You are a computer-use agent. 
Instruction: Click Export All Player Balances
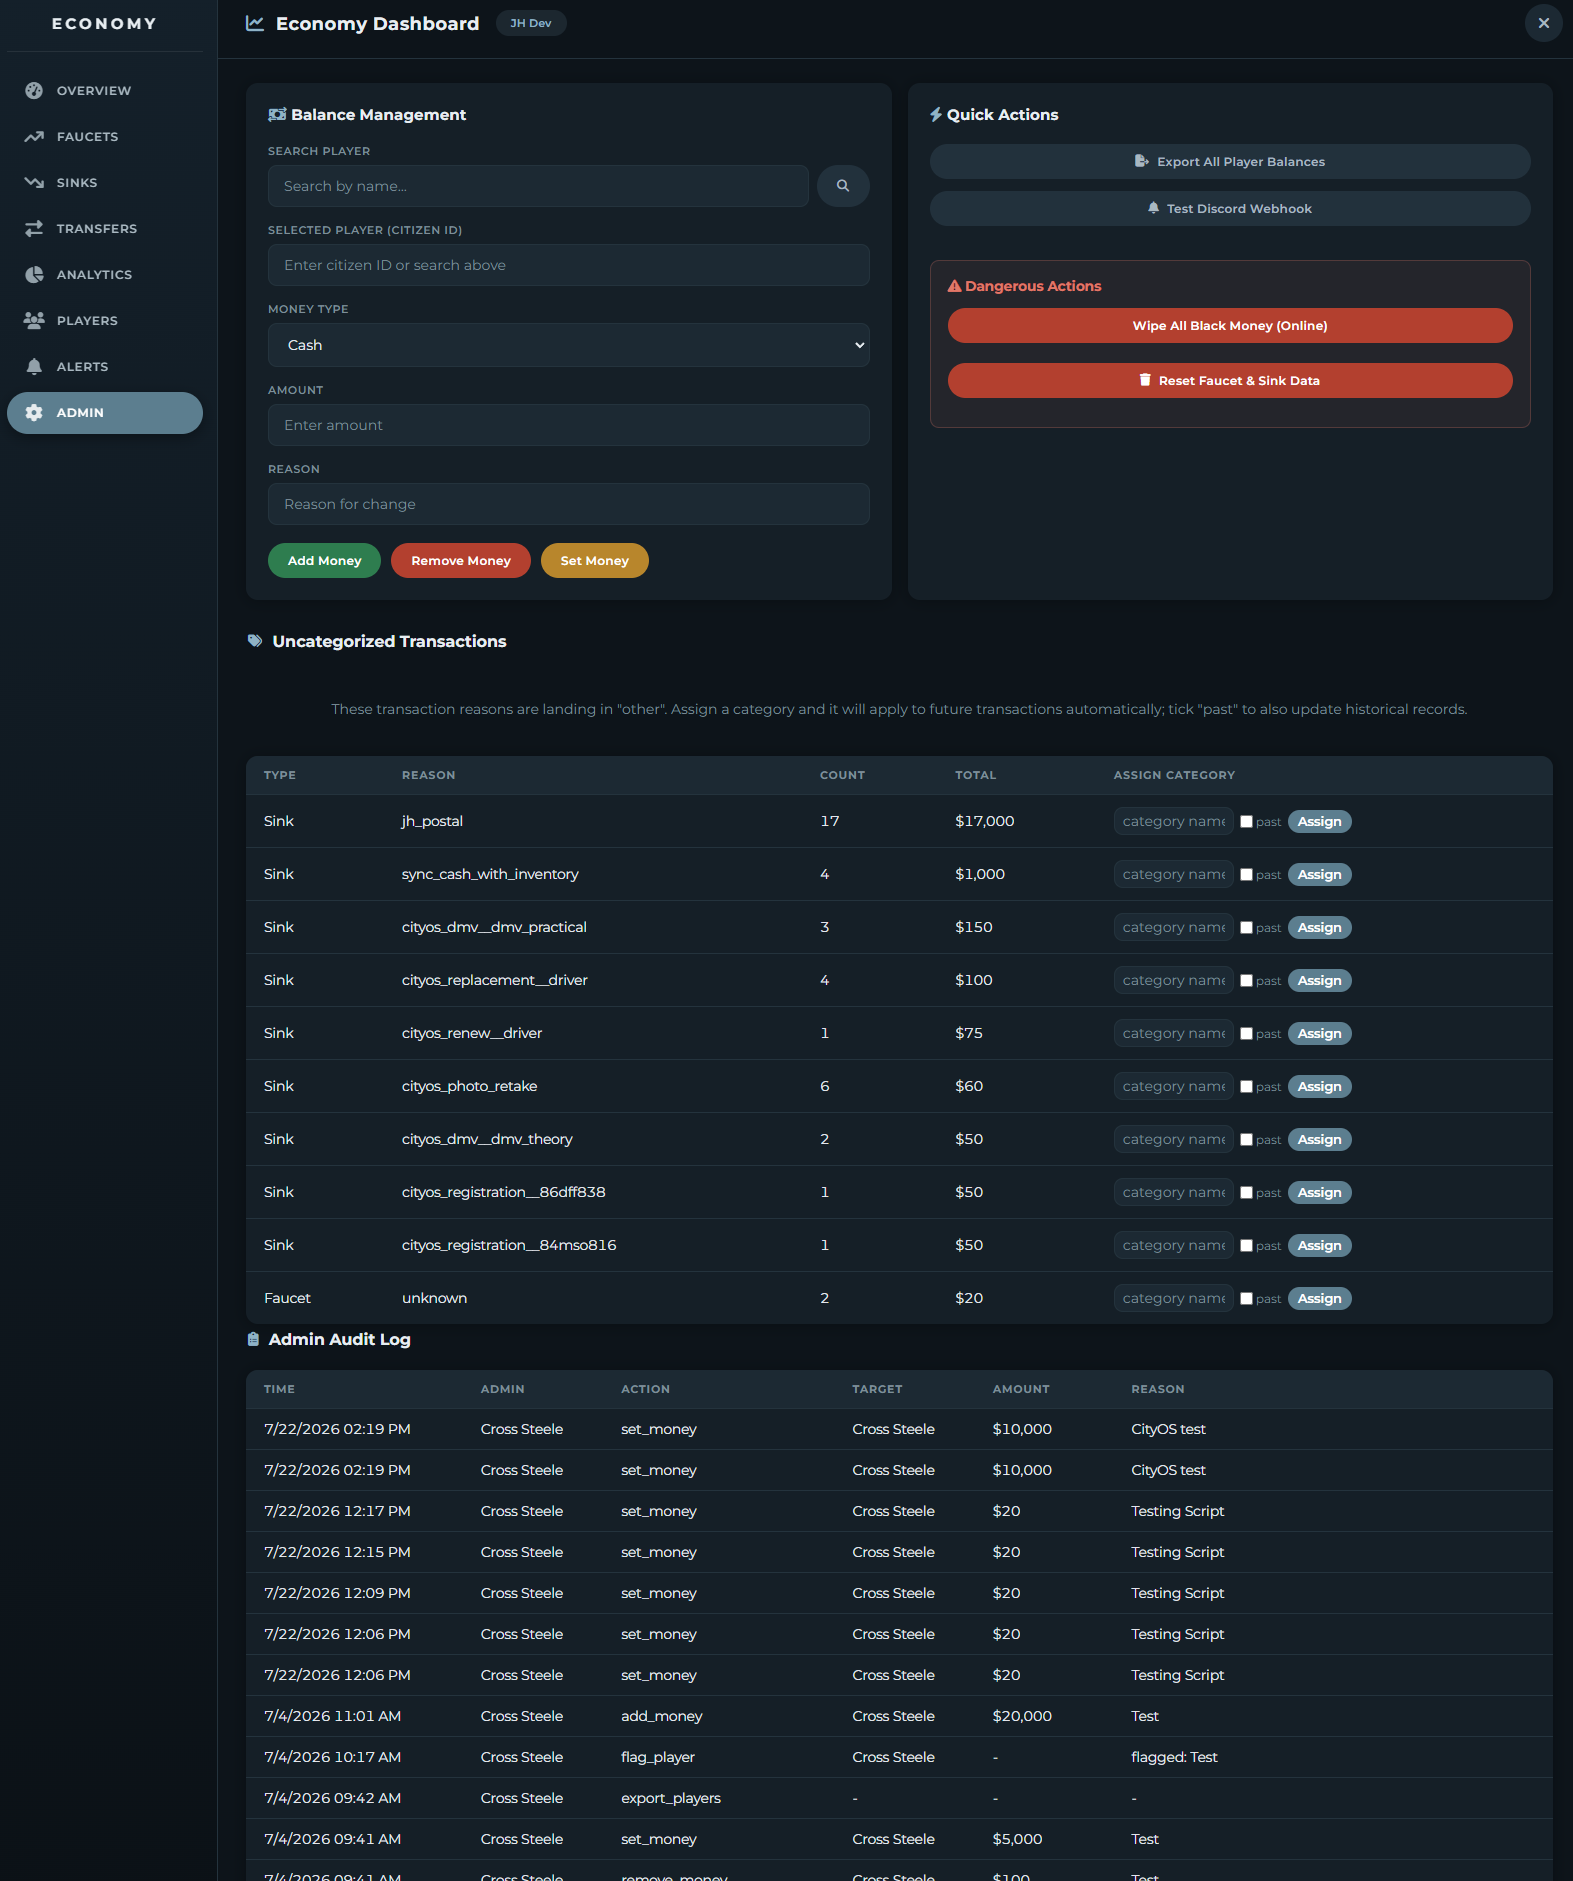[1230, 162]
